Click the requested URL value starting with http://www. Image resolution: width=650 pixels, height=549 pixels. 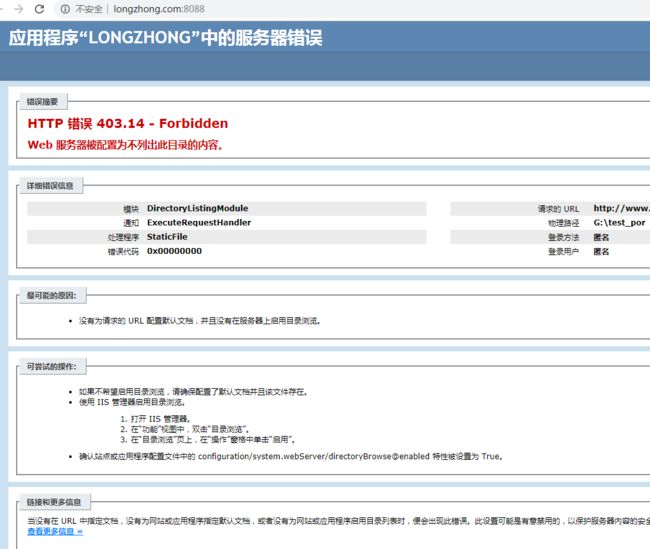(x=621, y=208)
